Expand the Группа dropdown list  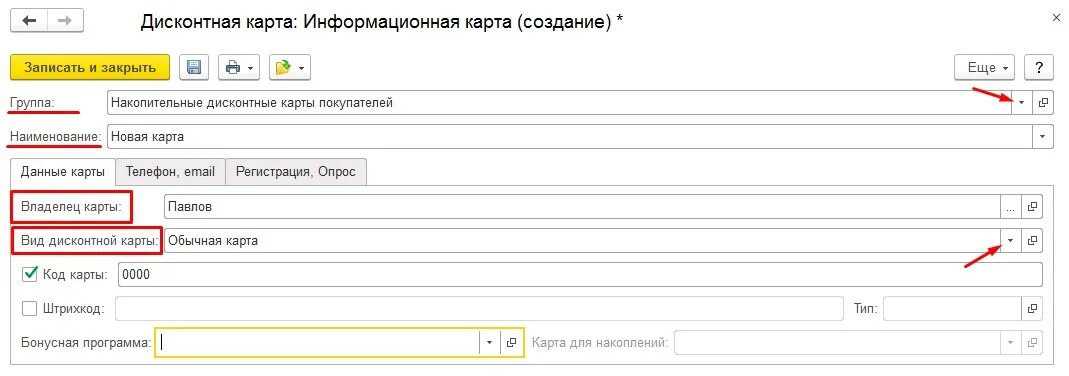[1022, 103]
